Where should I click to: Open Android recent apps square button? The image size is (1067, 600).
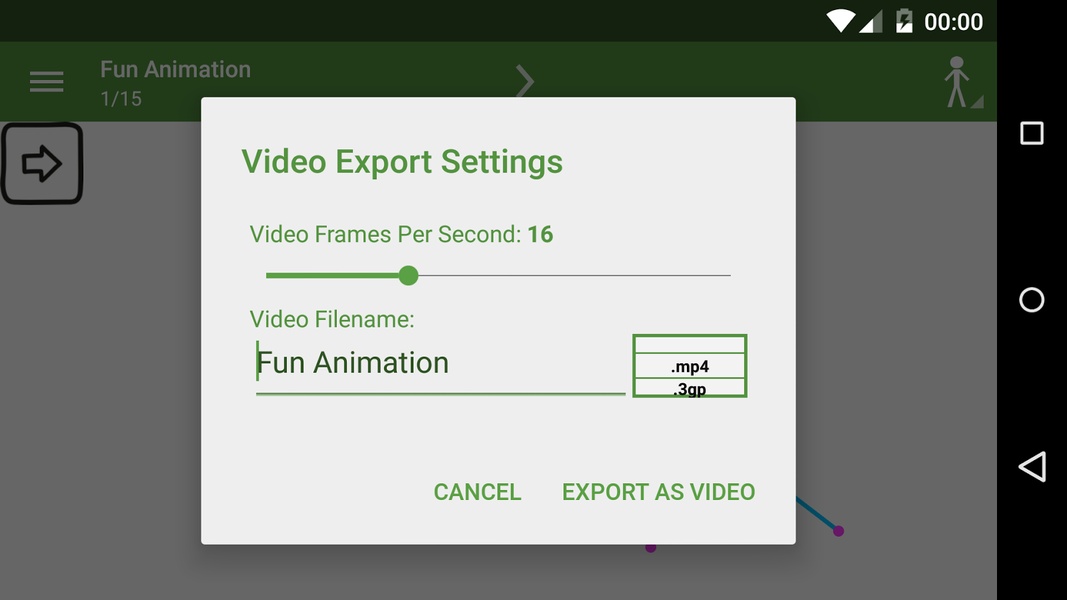coord(1032,133)
